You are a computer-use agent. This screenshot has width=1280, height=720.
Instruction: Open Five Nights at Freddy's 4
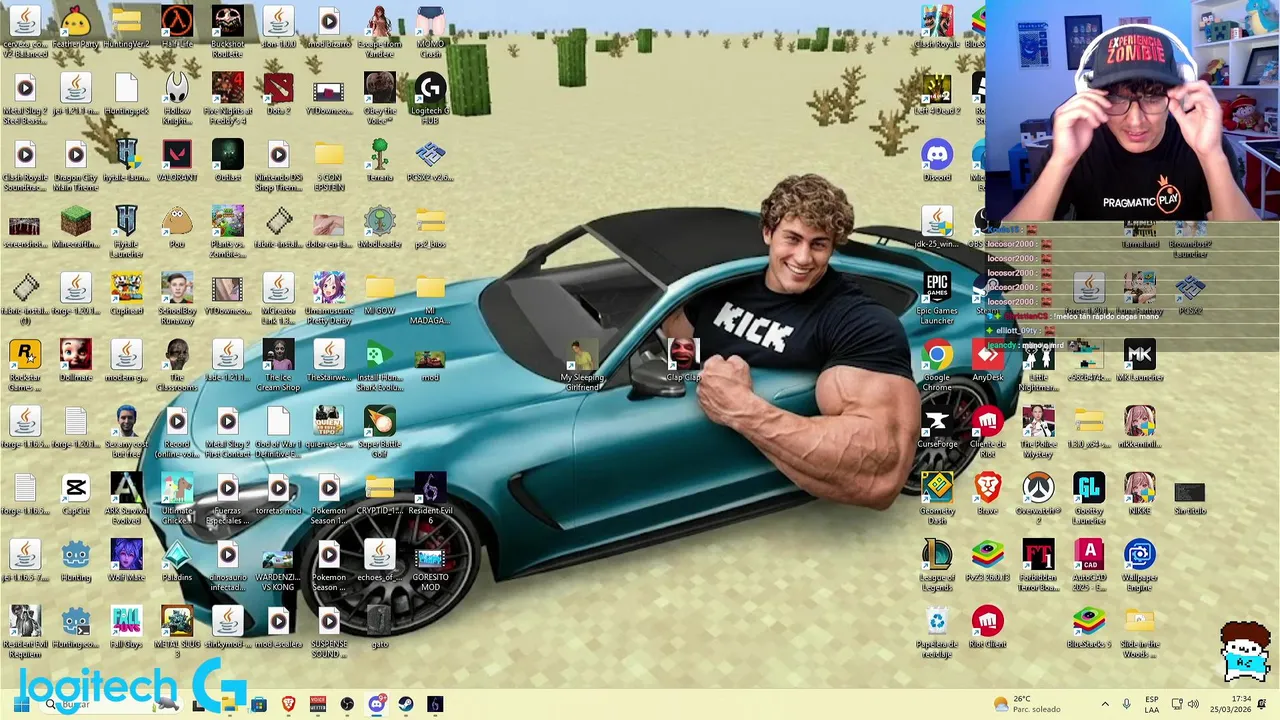pyautogui.click(x=227, y=100)
